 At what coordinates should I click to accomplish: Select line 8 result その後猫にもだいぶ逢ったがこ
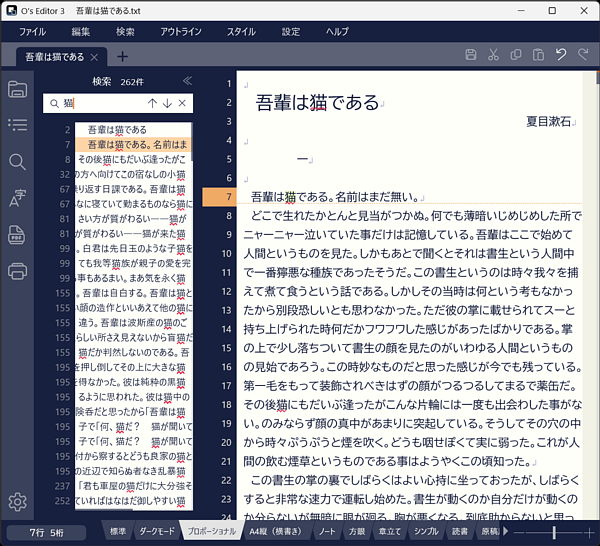[133, 160]
